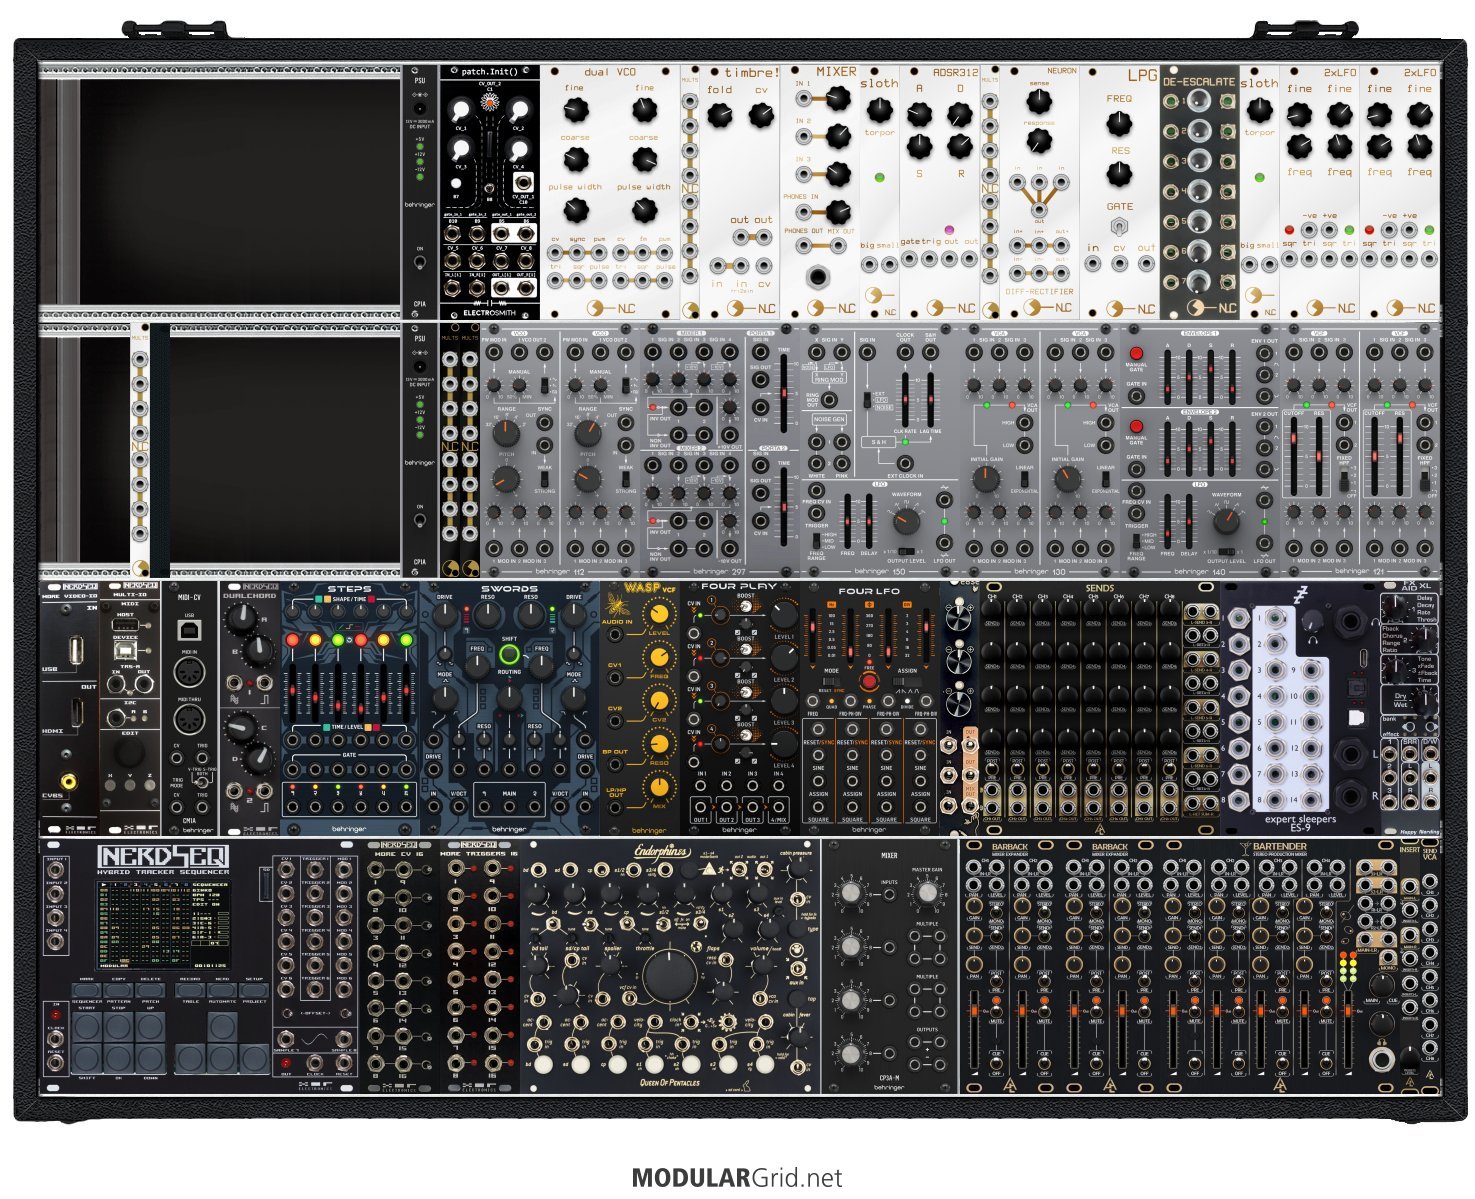Flip the GATE toggle switch on LPG
Image resolution: width=1475 pixels, height=1199 pixels.
(x=1119, y=226)
